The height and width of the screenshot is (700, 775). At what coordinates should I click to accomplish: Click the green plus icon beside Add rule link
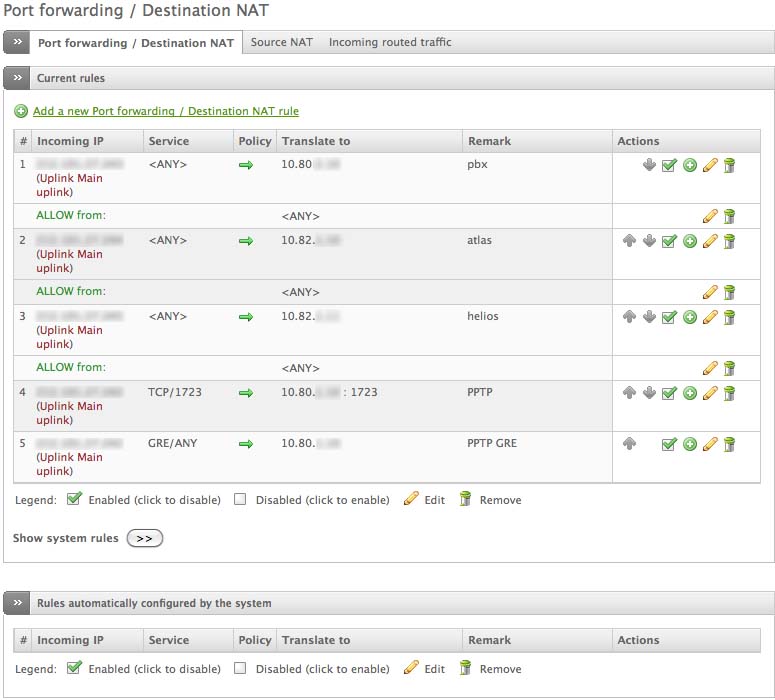tap(21, 111)
